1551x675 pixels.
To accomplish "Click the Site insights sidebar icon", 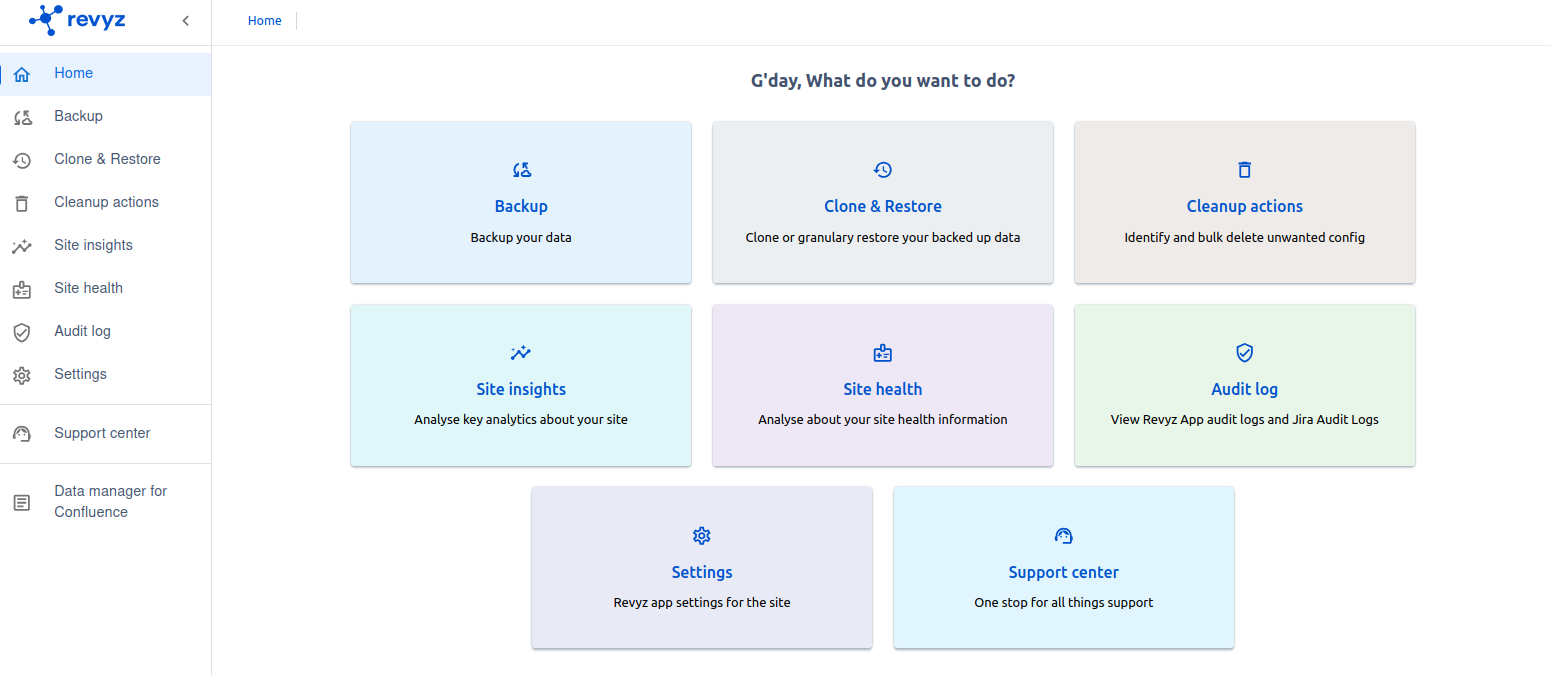I will (22, 246).
